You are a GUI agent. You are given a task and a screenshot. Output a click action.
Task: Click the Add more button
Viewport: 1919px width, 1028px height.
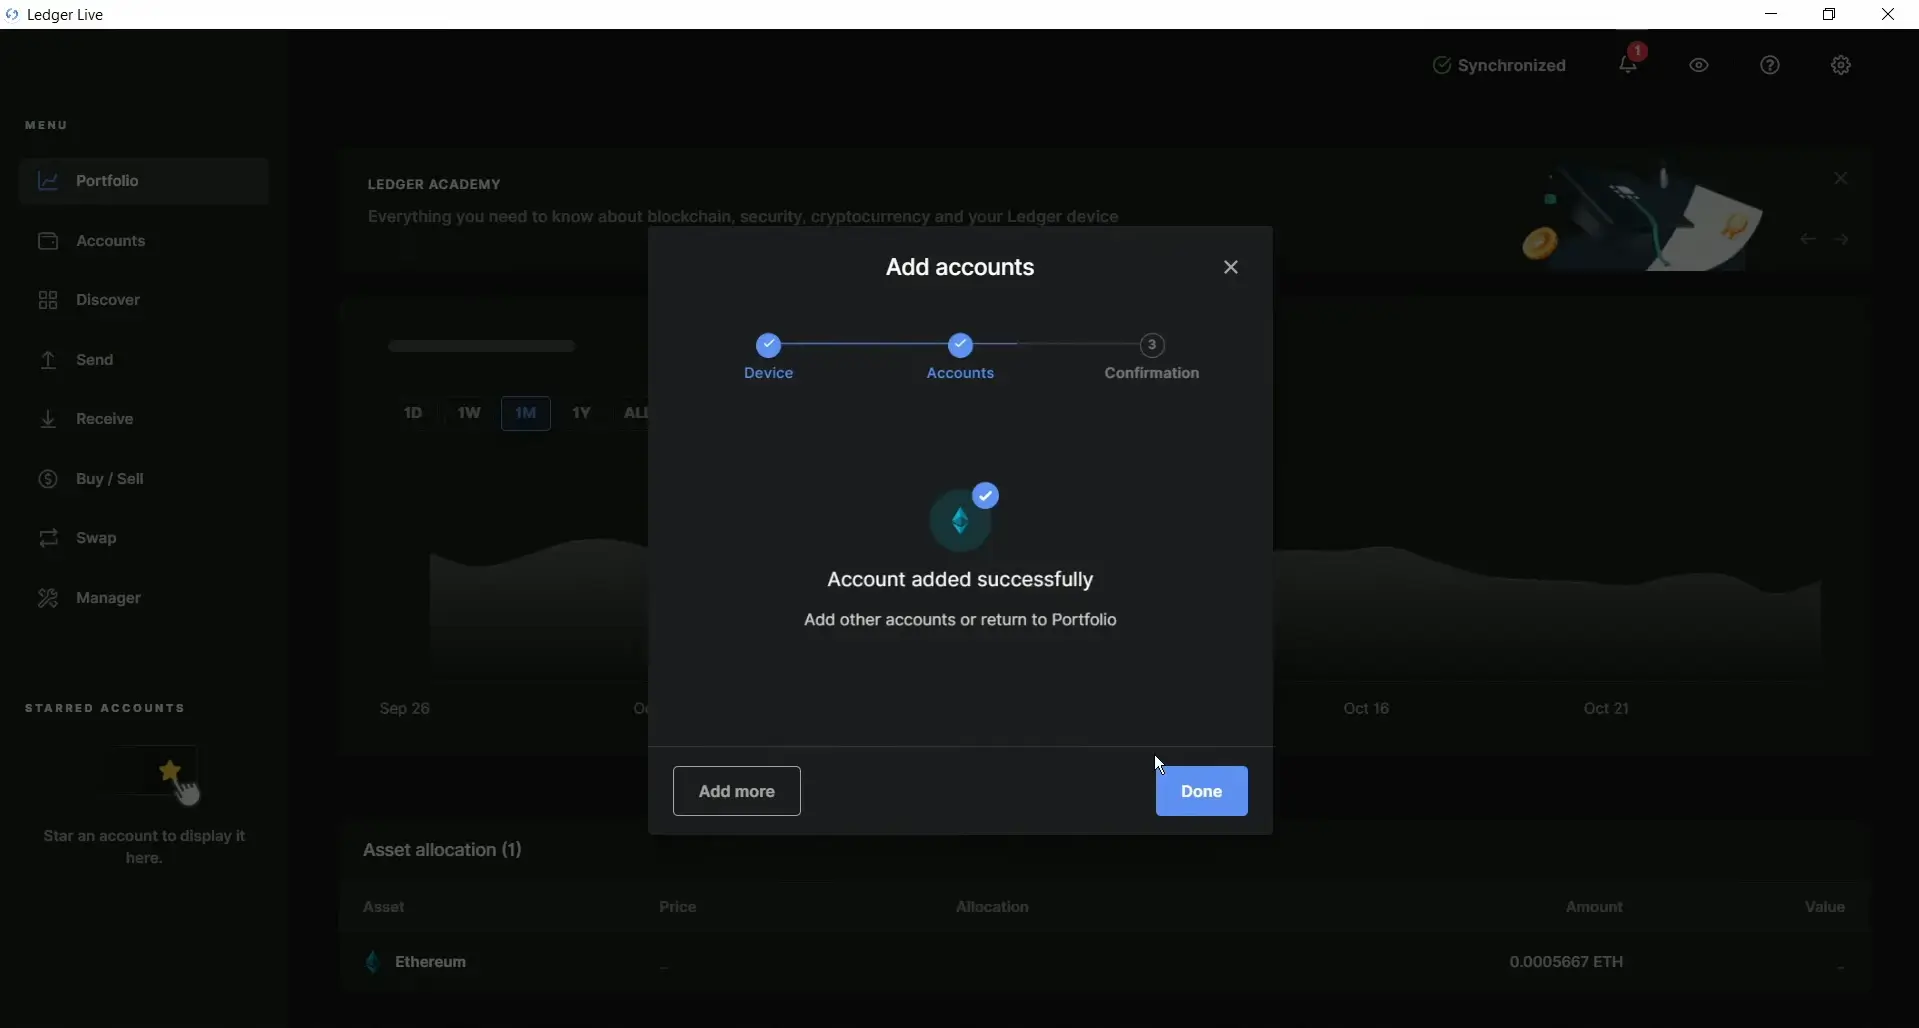(x=736, y=791)
